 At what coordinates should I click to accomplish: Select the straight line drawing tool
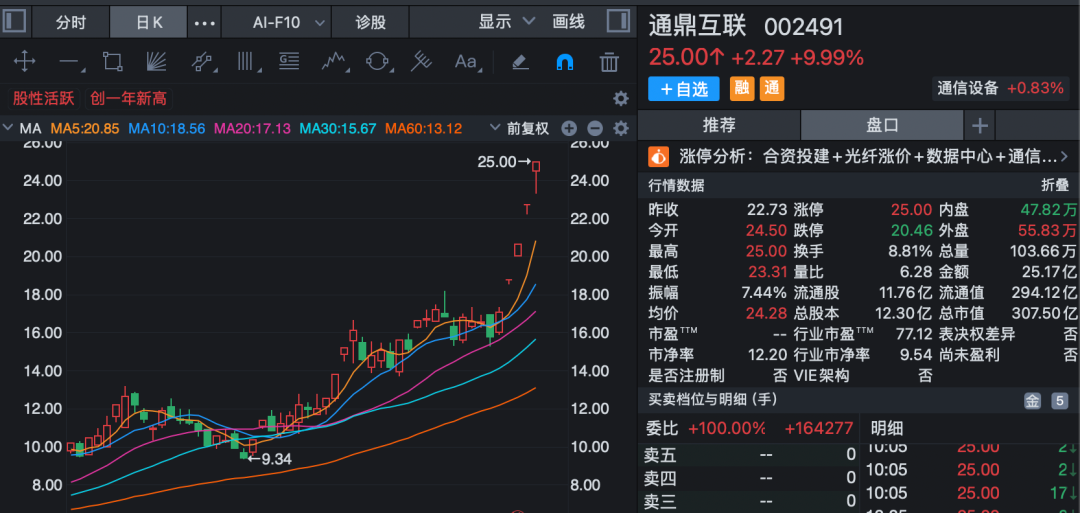(x=70, y=62)
